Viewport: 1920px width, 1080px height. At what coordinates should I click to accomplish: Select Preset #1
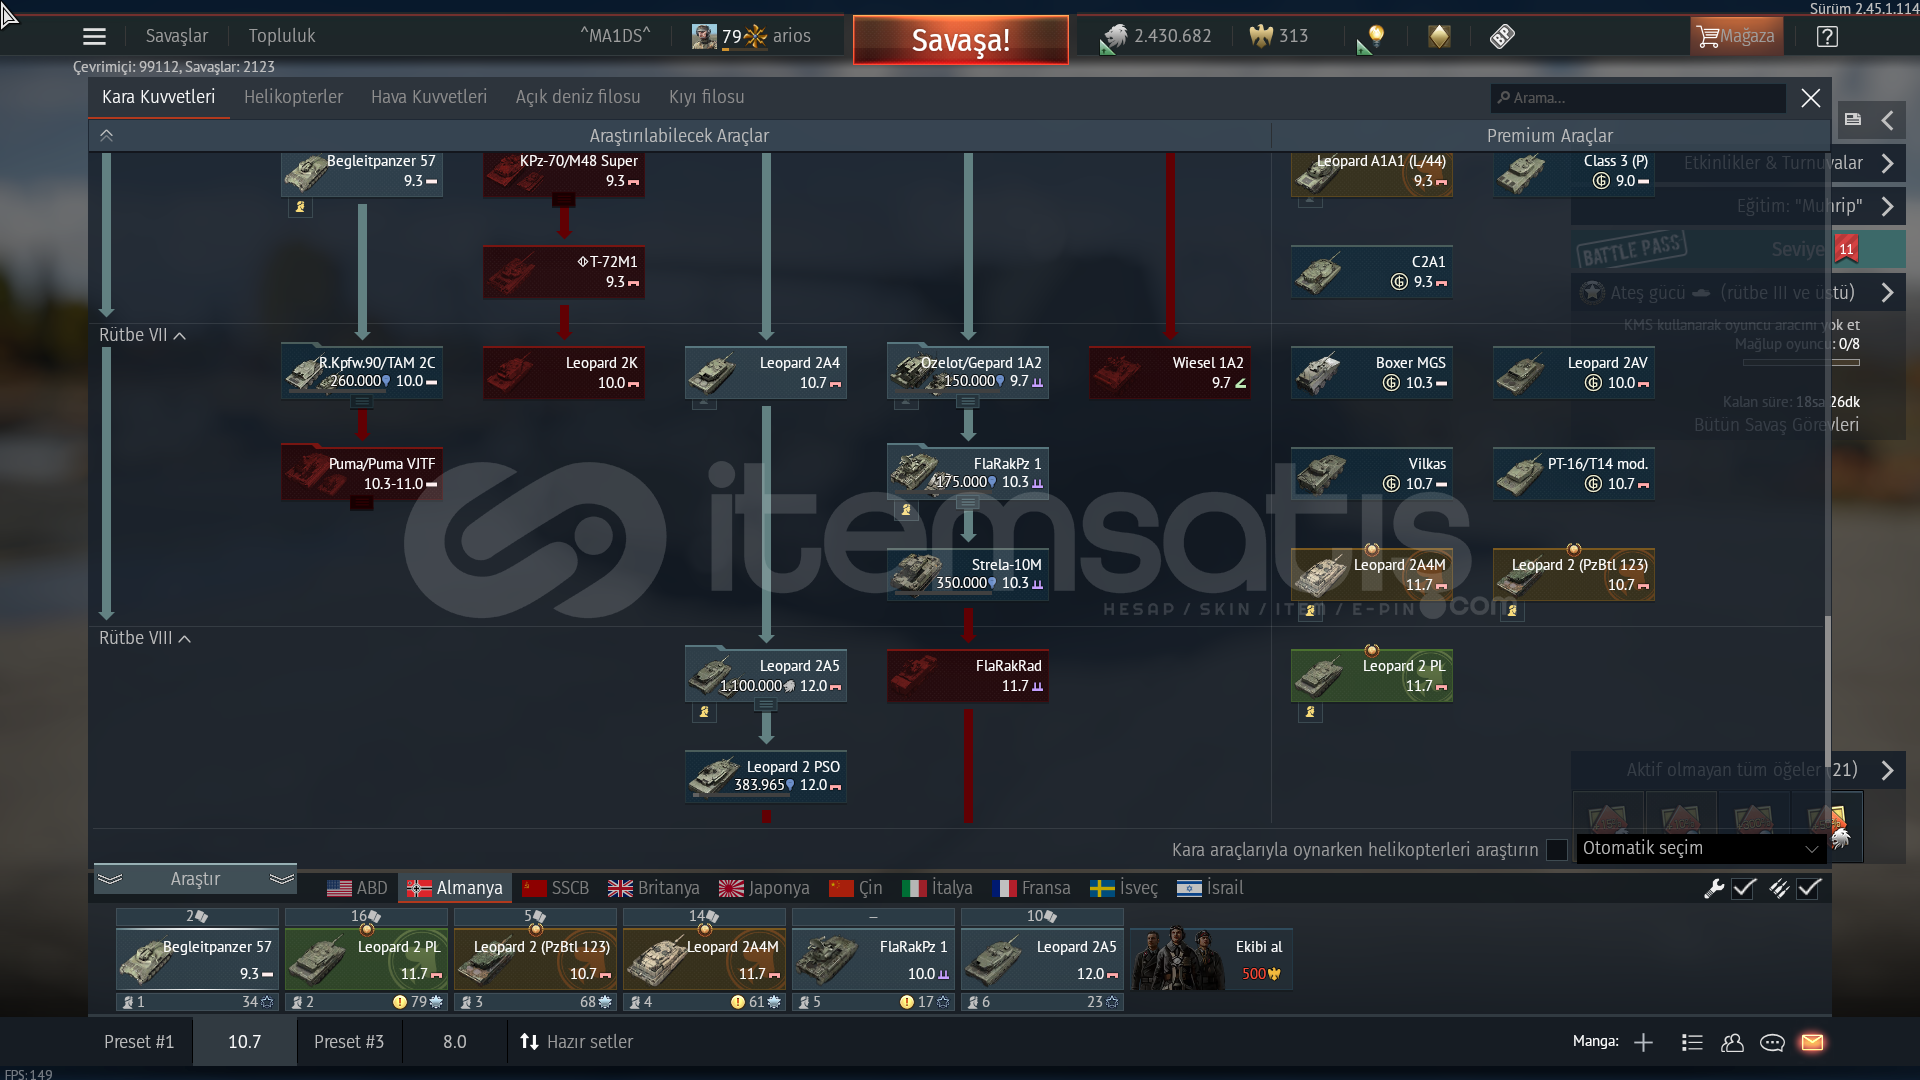coord(139,1042)
